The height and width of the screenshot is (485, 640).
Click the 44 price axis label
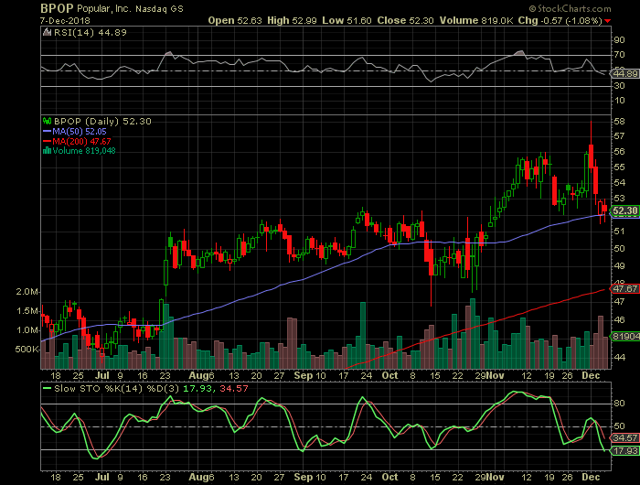[619, 357]
